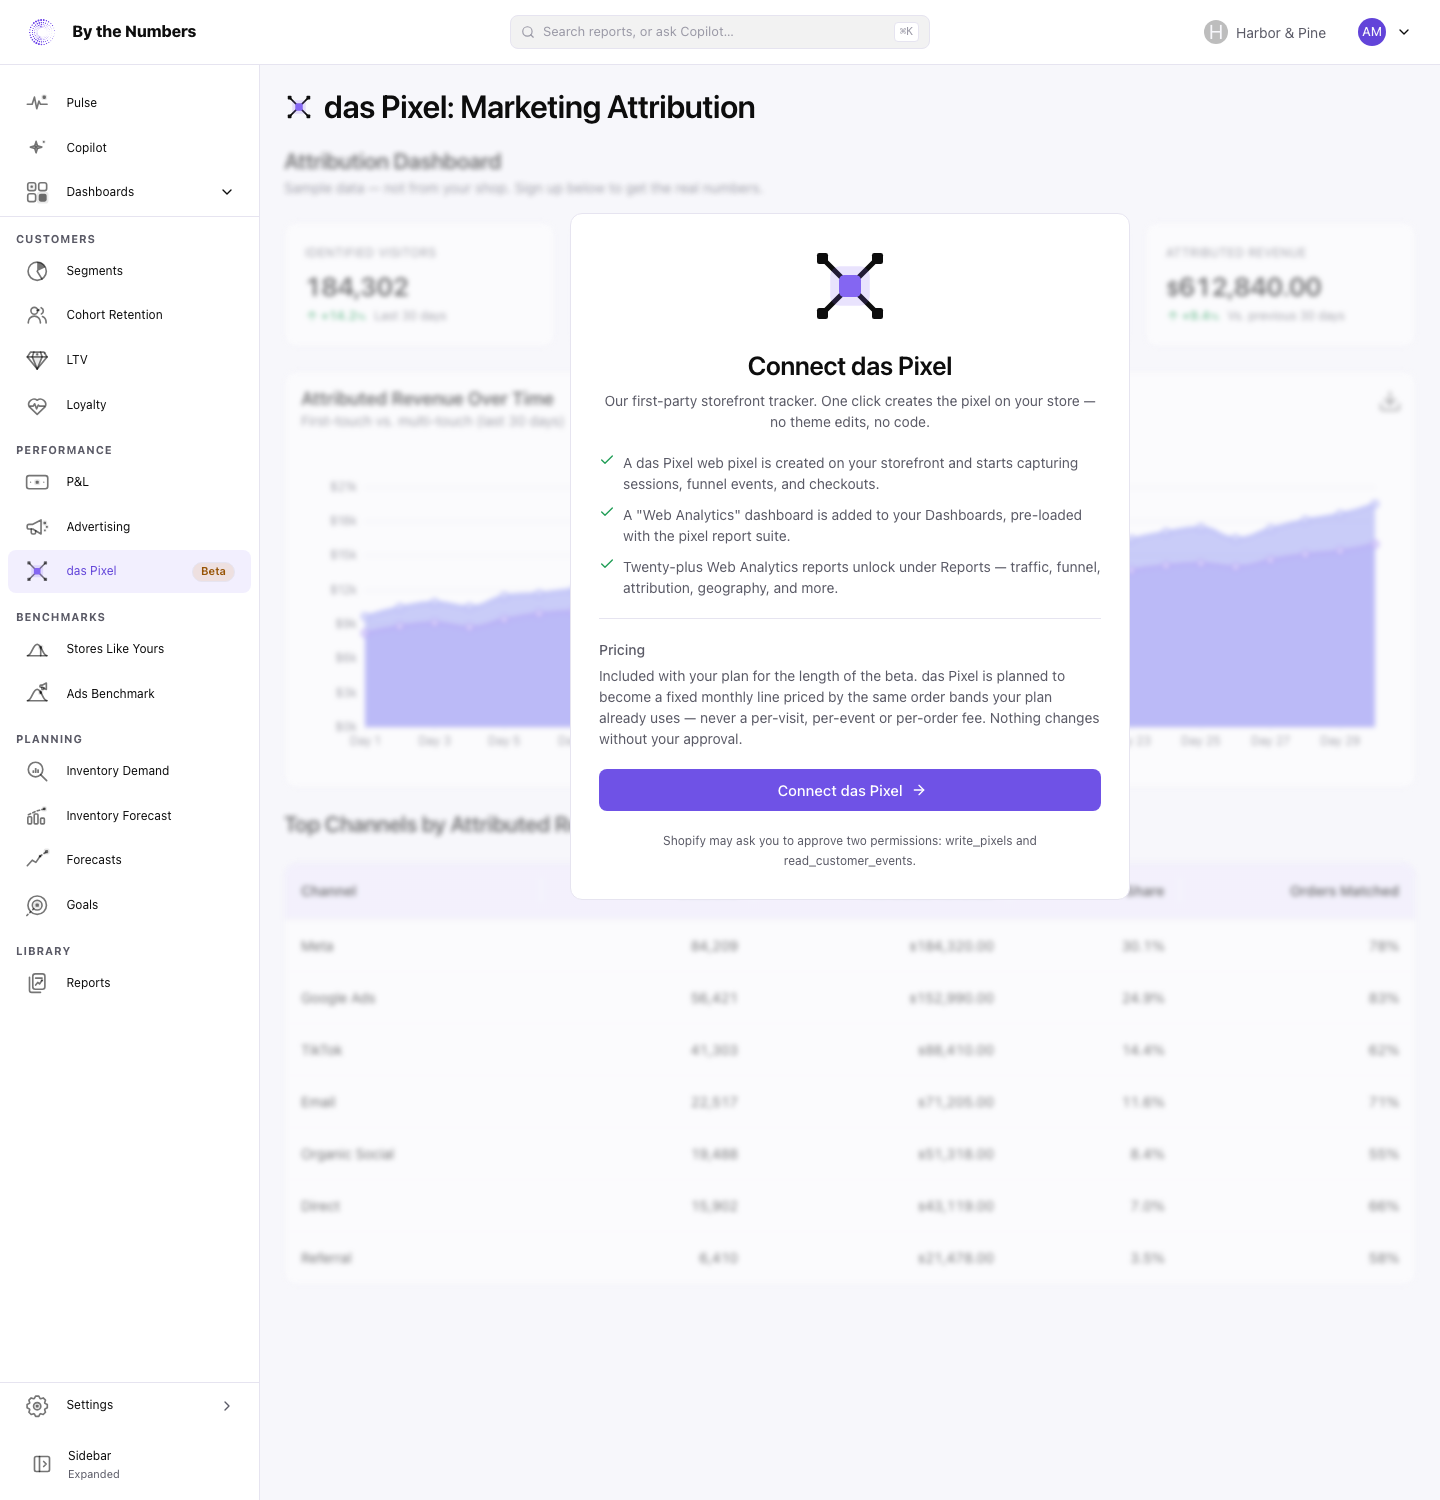Select the LTV diamond icon
The width and height of the screenshot is (1440, 1500).
pos(37,360)
